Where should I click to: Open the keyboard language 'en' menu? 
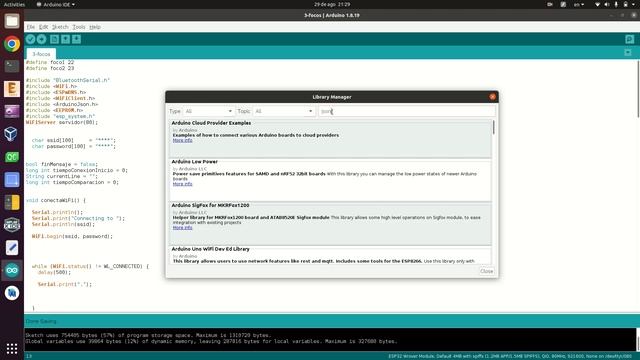pos(579,4)
